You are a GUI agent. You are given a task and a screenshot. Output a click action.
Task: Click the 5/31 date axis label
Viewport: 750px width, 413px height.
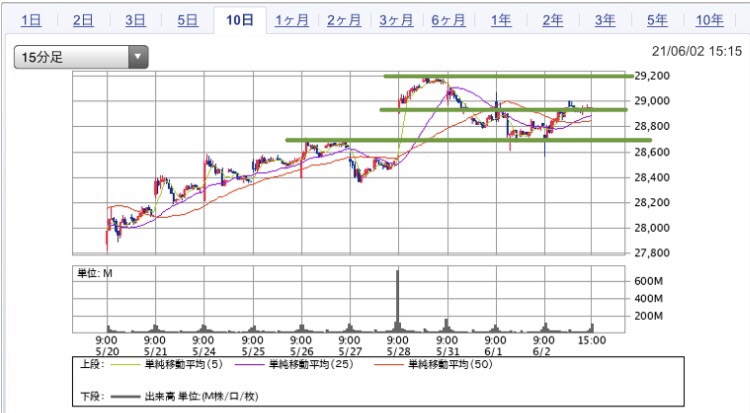(448, 351)
